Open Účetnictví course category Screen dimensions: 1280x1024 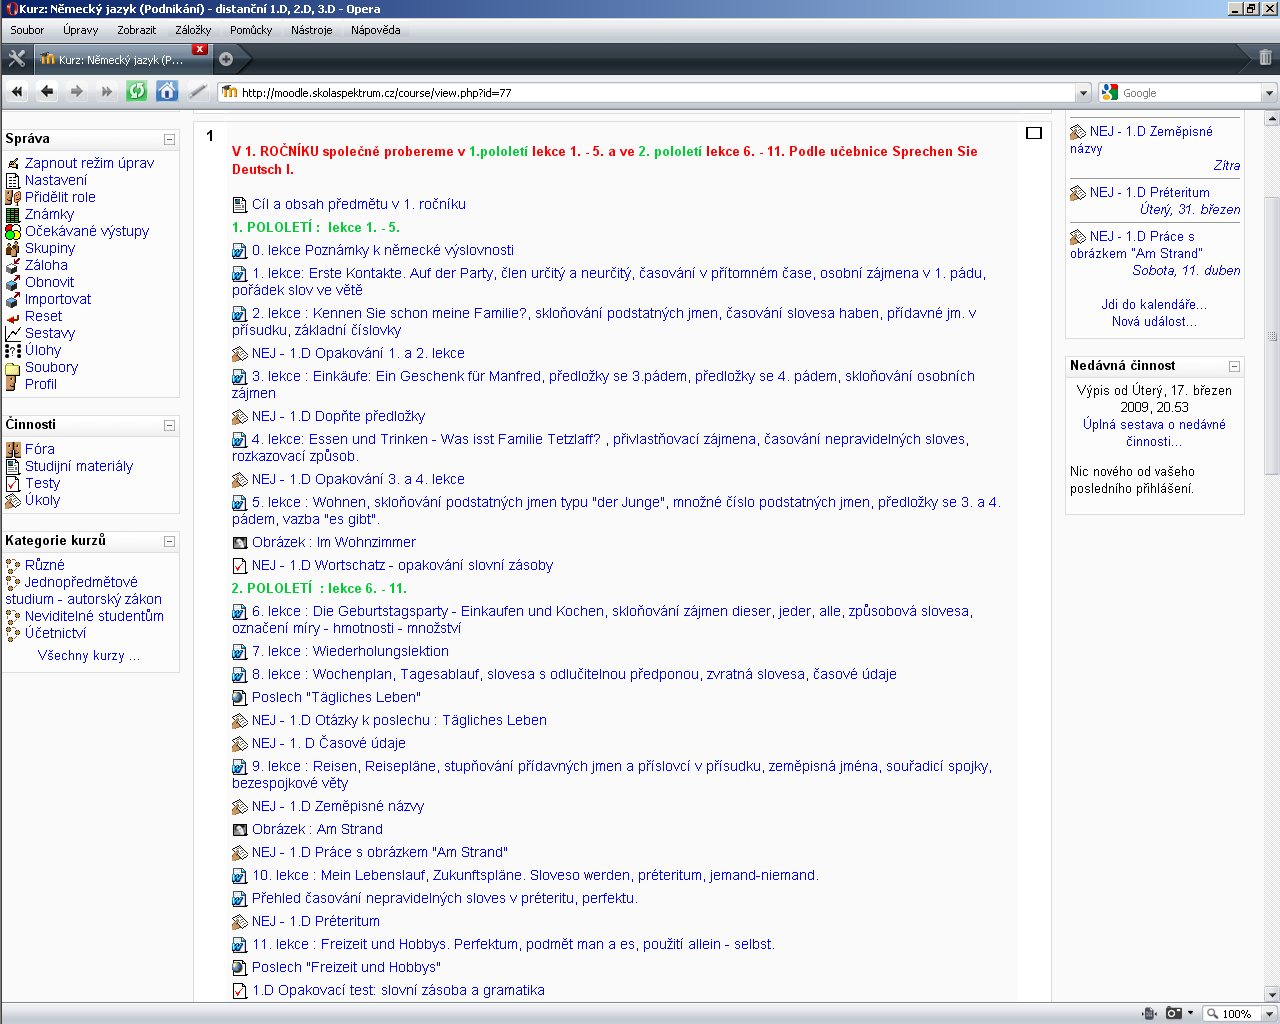tap(55, 633)
